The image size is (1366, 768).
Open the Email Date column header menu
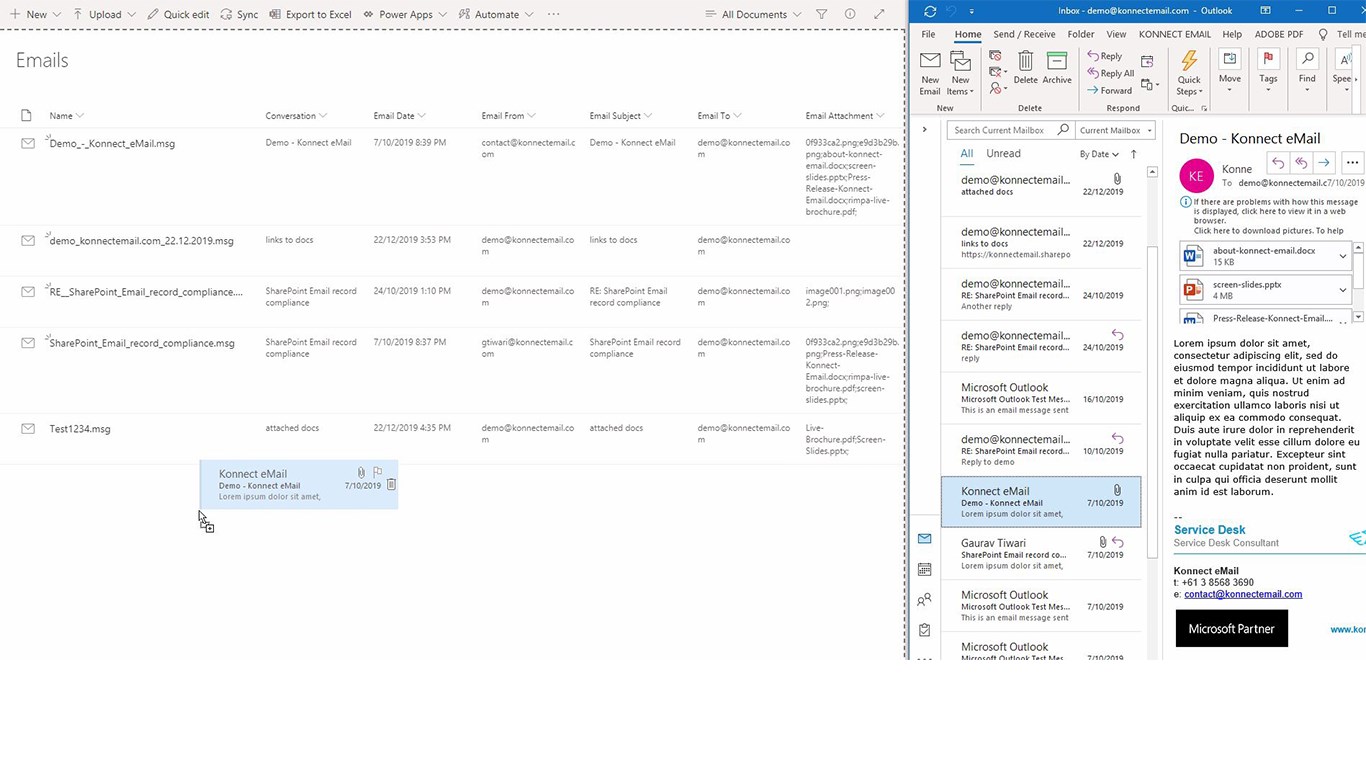coord(399,116)
